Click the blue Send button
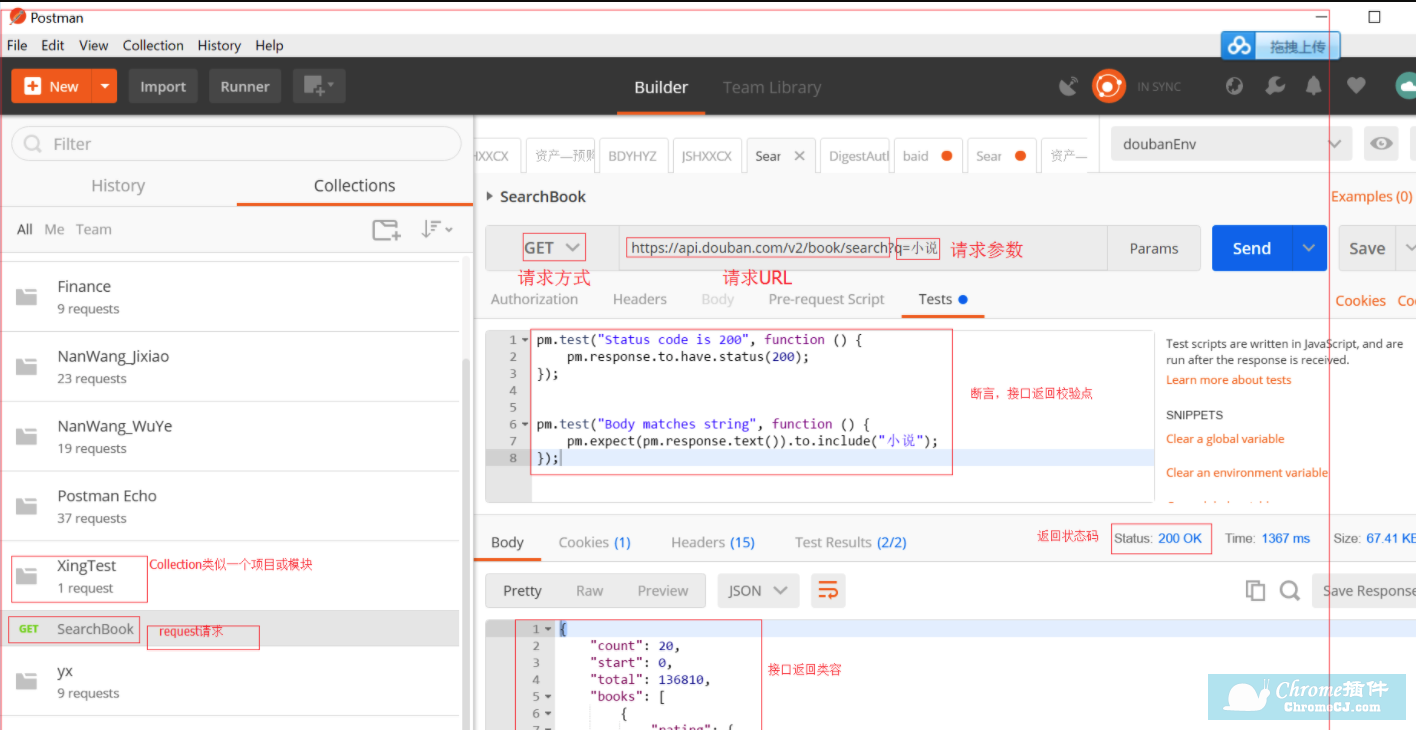The image size is (1416, 730). click(1251, 248)
